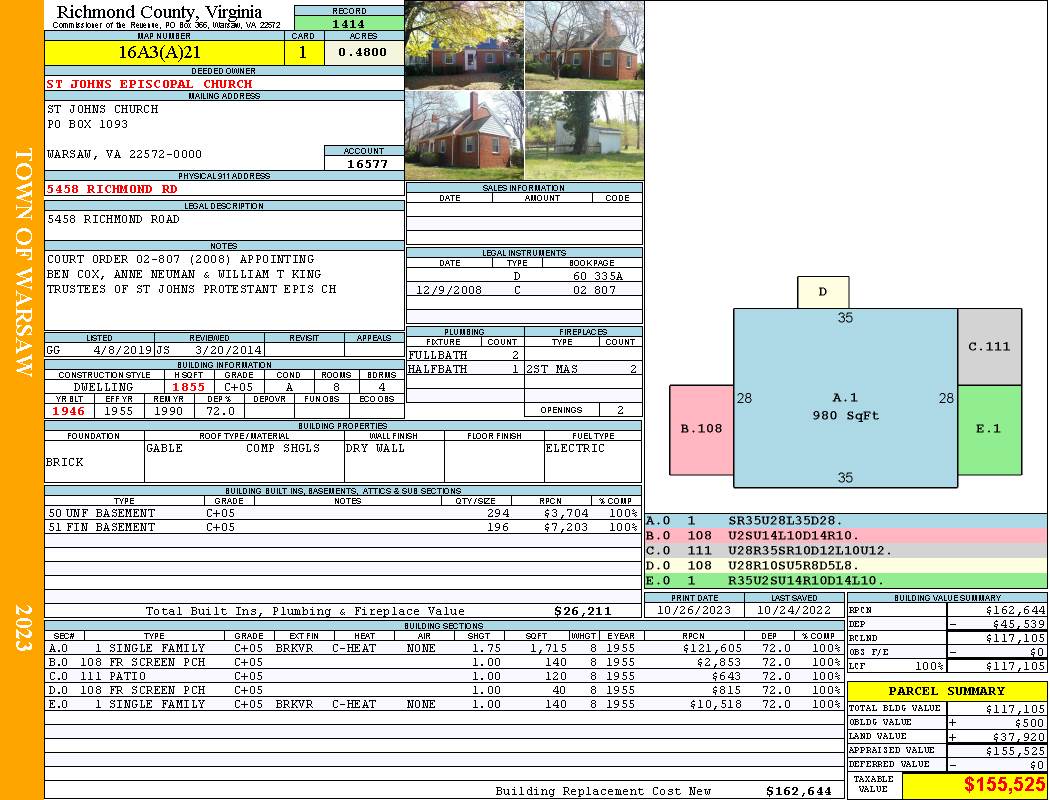Click the listed date 4/8/2019
The height and width of the screenshot is (800, 1050).
coord(123,349)
